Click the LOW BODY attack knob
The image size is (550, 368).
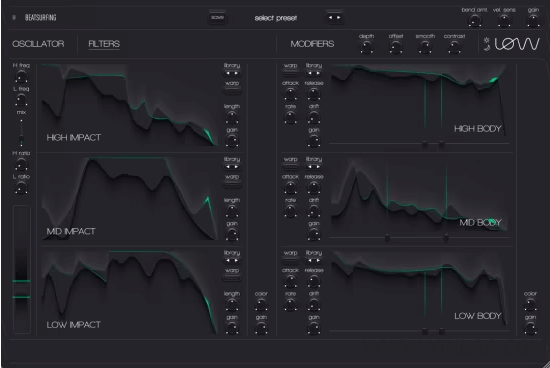point(290,281)
